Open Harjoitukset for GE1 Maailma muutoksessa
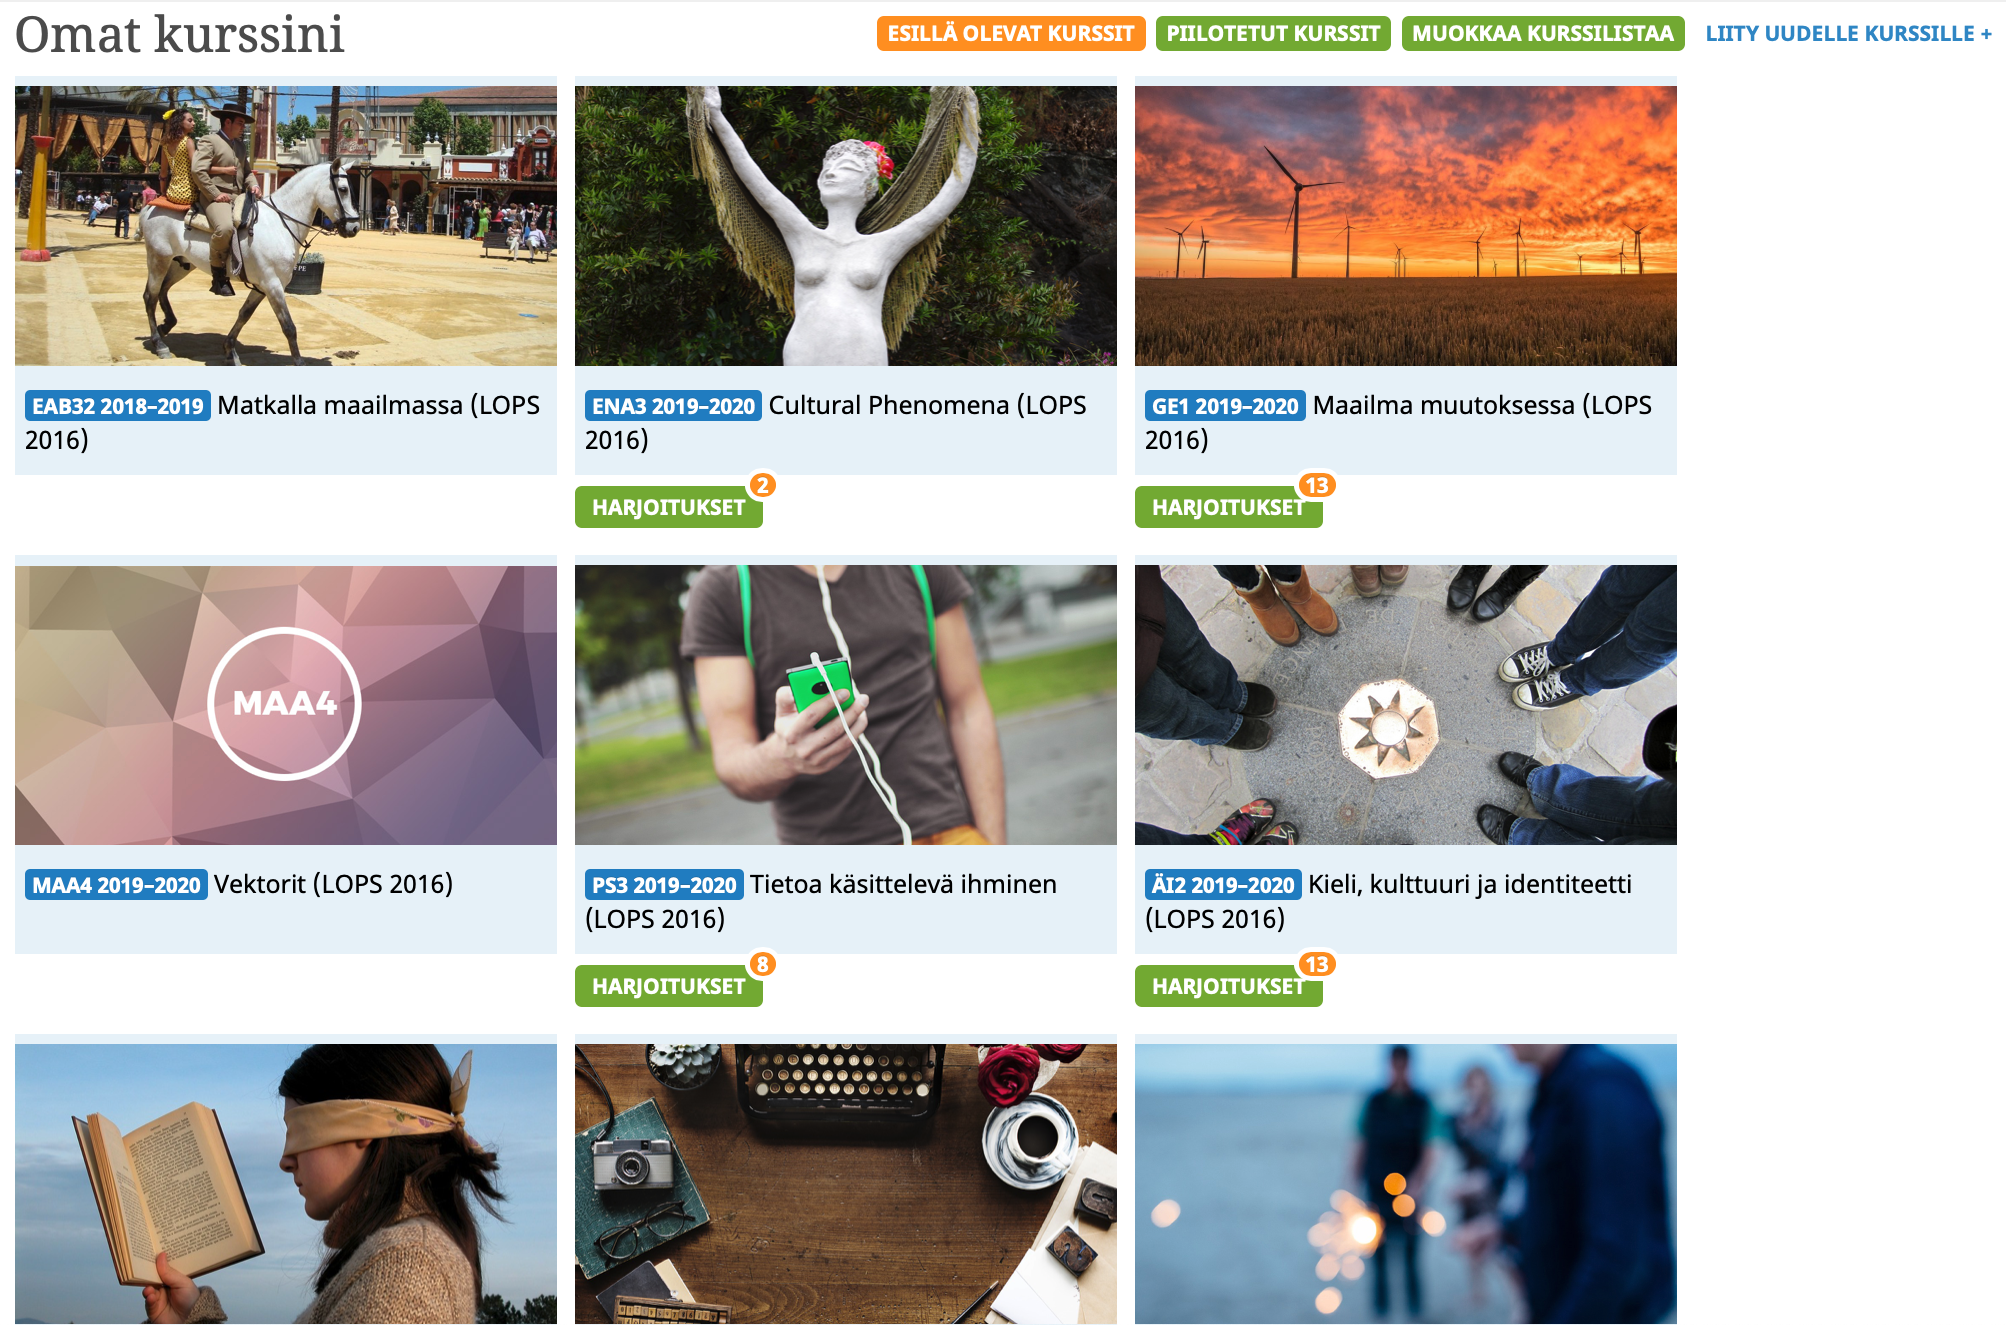2006x1325 pixels. (x=1227, y=507)
